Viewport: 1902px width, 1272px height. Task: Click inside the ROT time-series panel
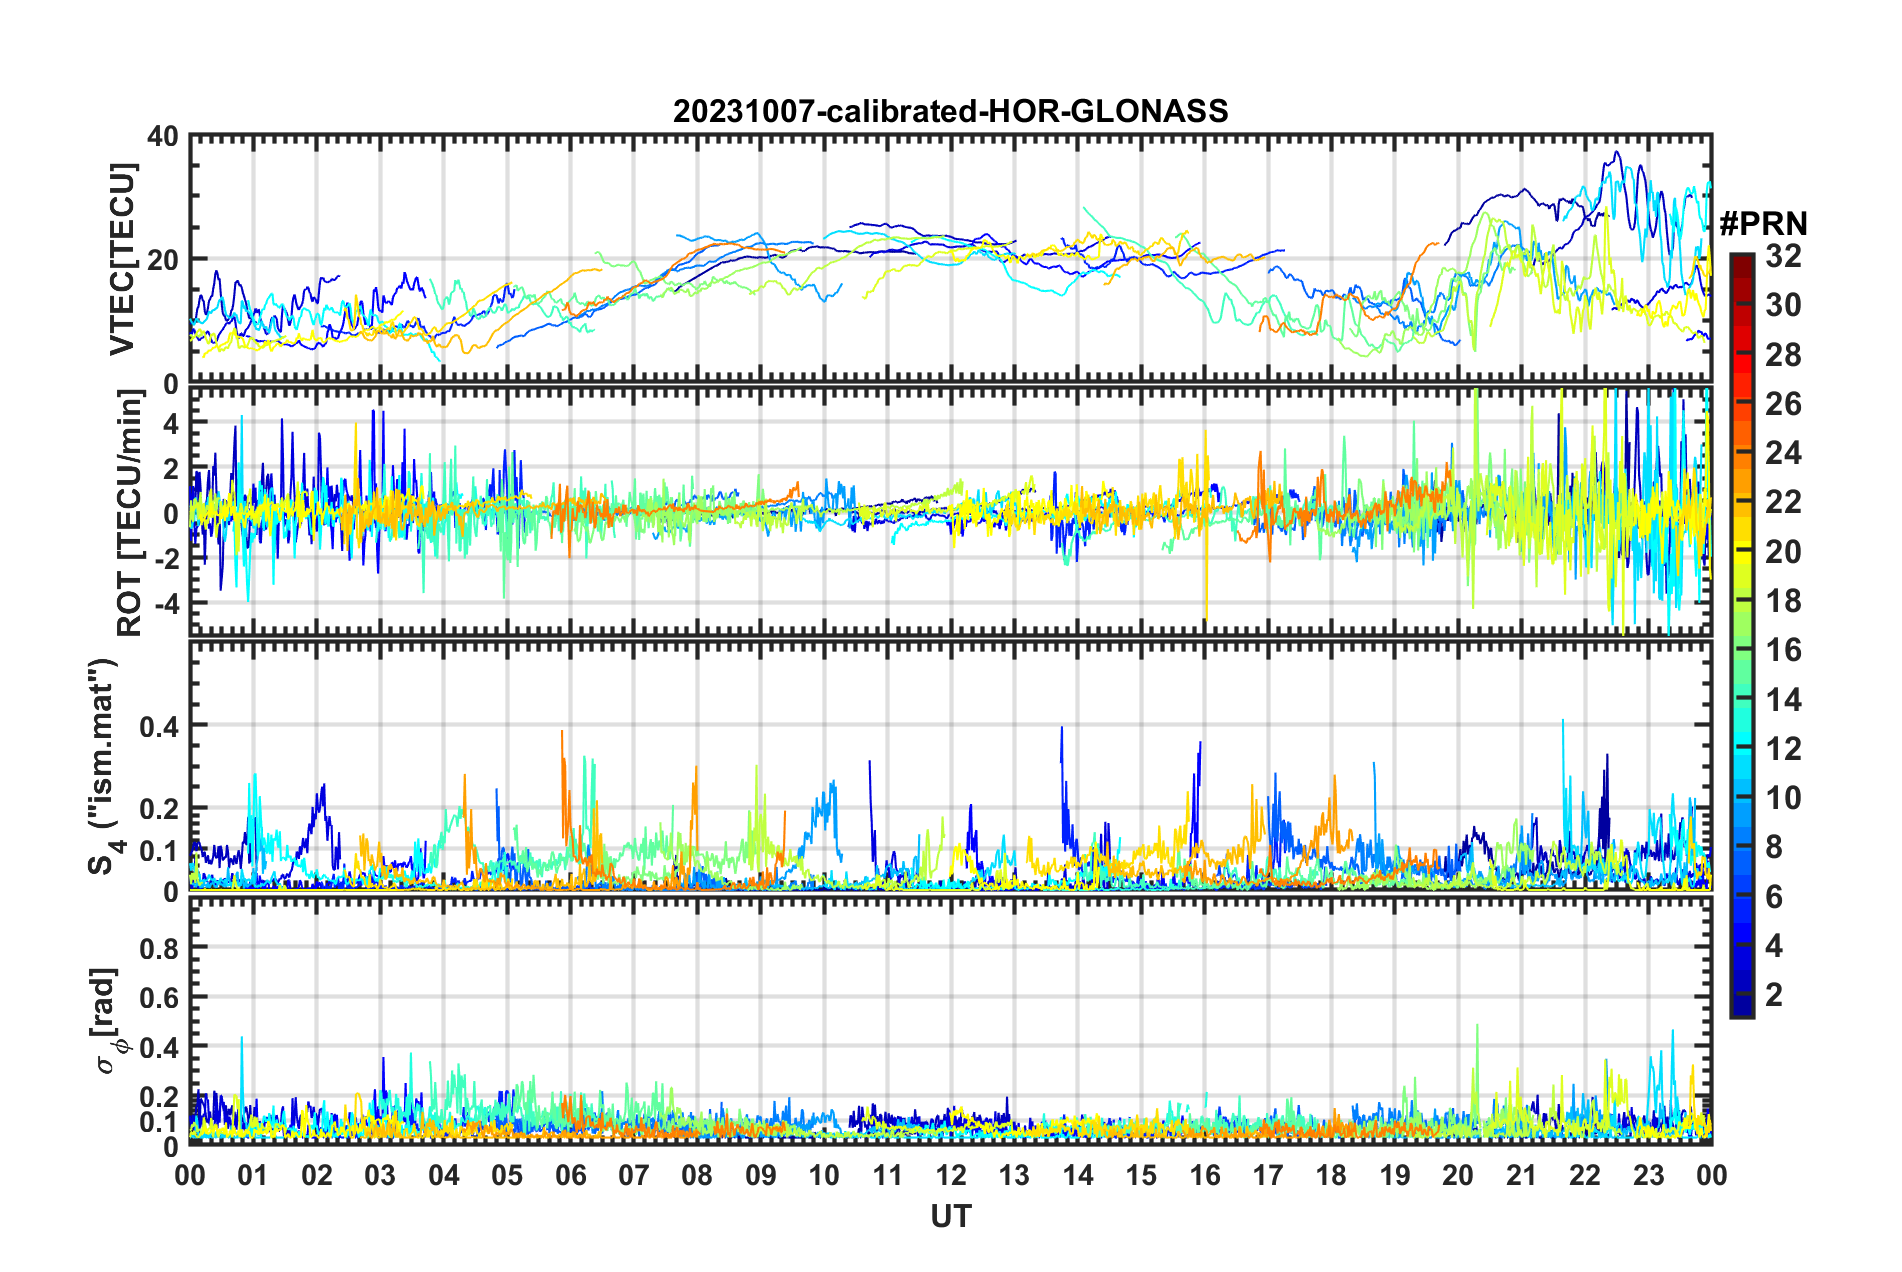[950, 512]
